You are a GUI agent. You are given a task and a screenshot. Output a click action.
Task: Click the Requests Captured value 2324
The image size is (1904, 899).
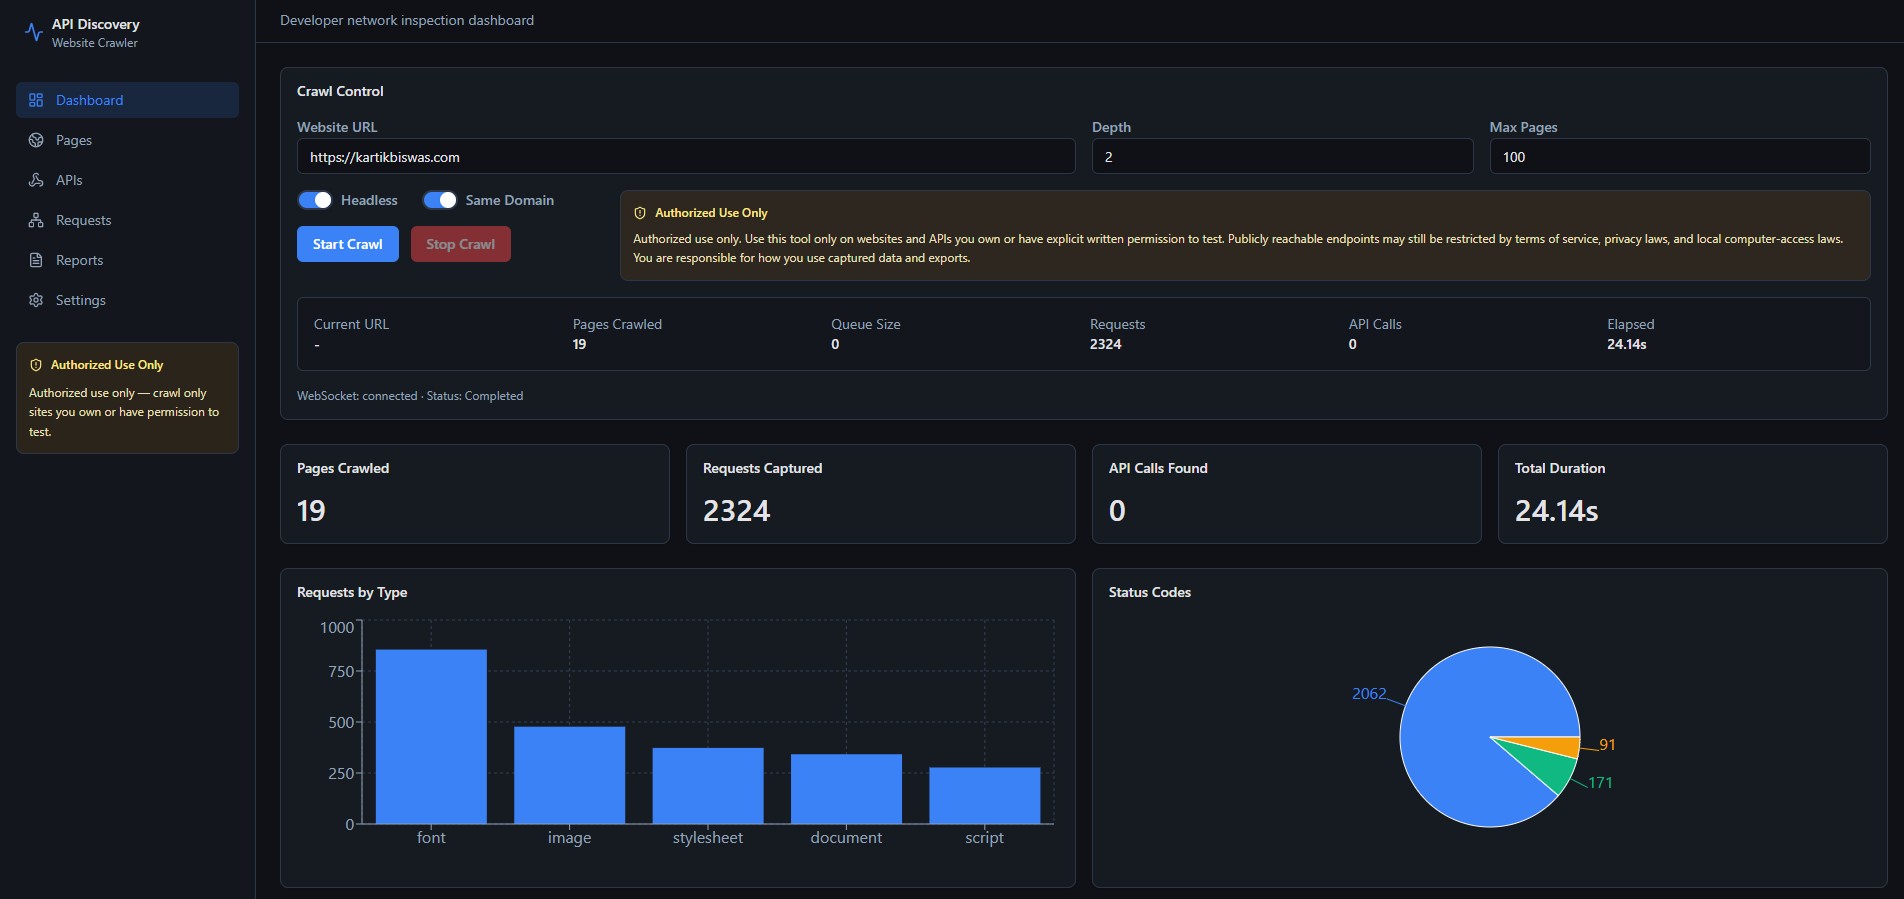point(737,511)
